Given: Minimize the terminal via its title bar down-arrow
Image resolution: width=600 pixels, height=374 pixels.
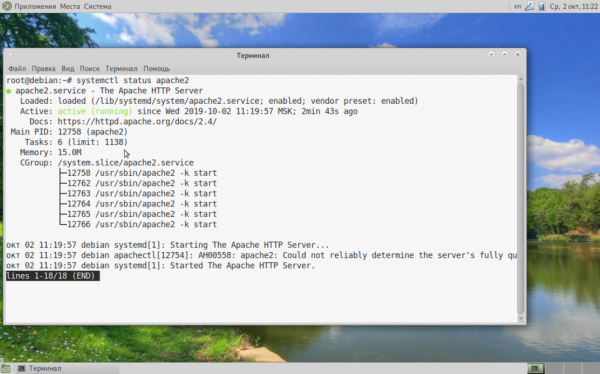Looking at the screenshot, I should tap(491, 54).
